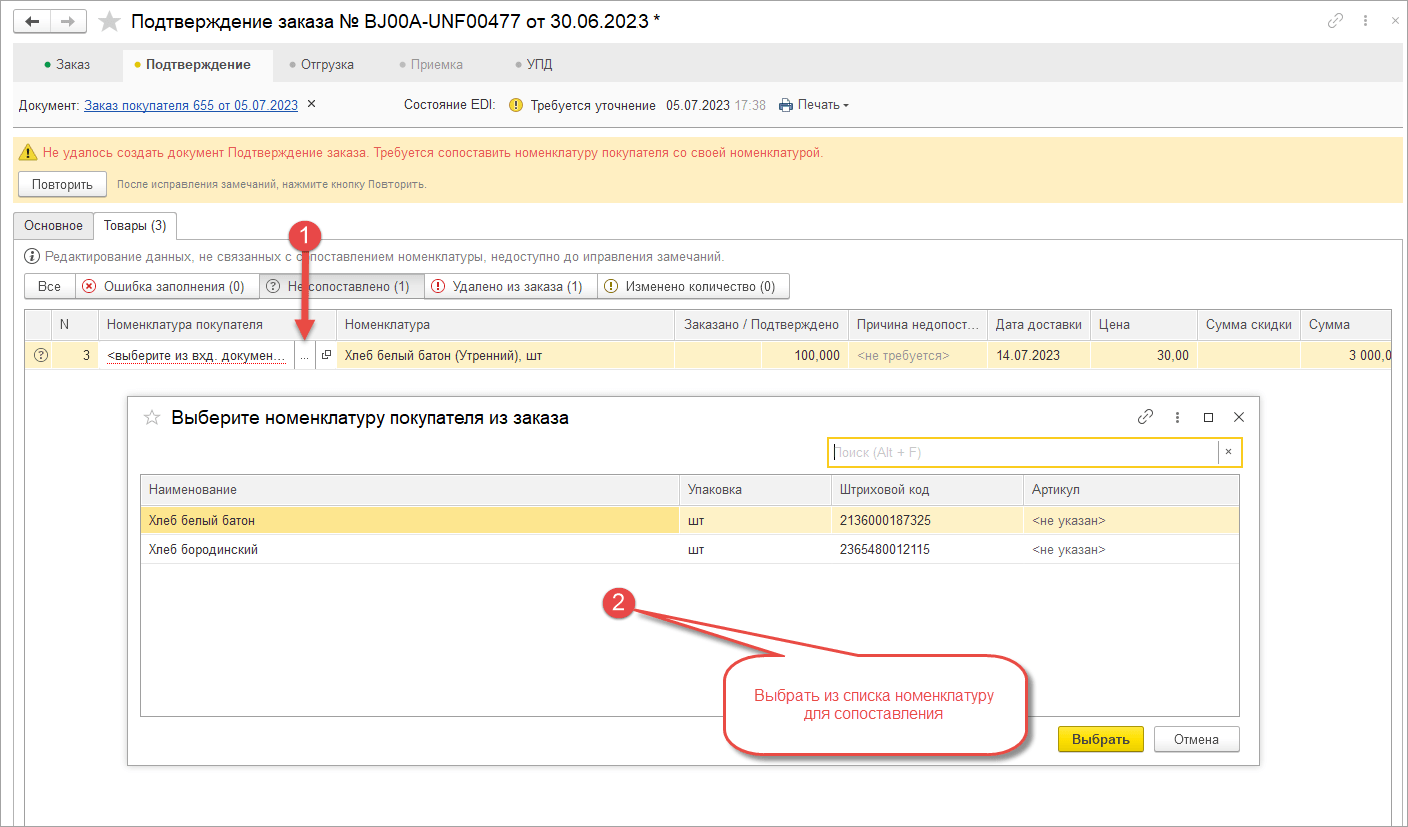Click the forward navigation arrow
1408x827 pixels.
(67, 21)
